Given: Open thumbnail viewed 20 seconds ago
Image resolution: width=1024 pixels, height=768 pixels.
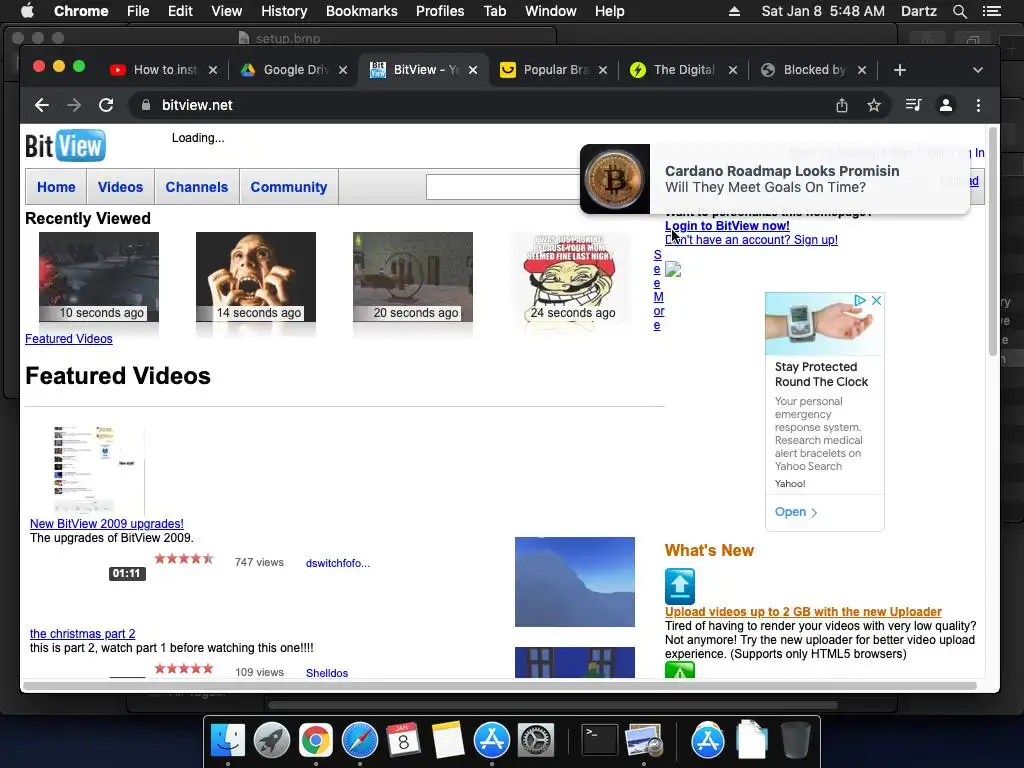Looking at the screenshot, I should coord(413,277).
